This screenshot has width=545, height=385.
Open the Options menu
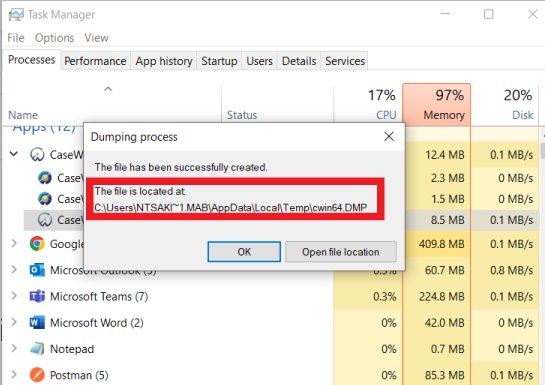(x=55, y=38)
